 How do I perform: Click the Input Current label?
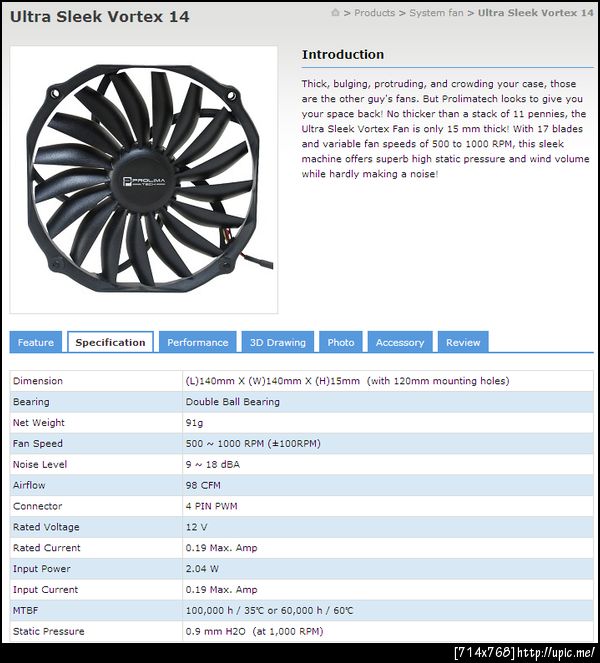tap(45, 589)
